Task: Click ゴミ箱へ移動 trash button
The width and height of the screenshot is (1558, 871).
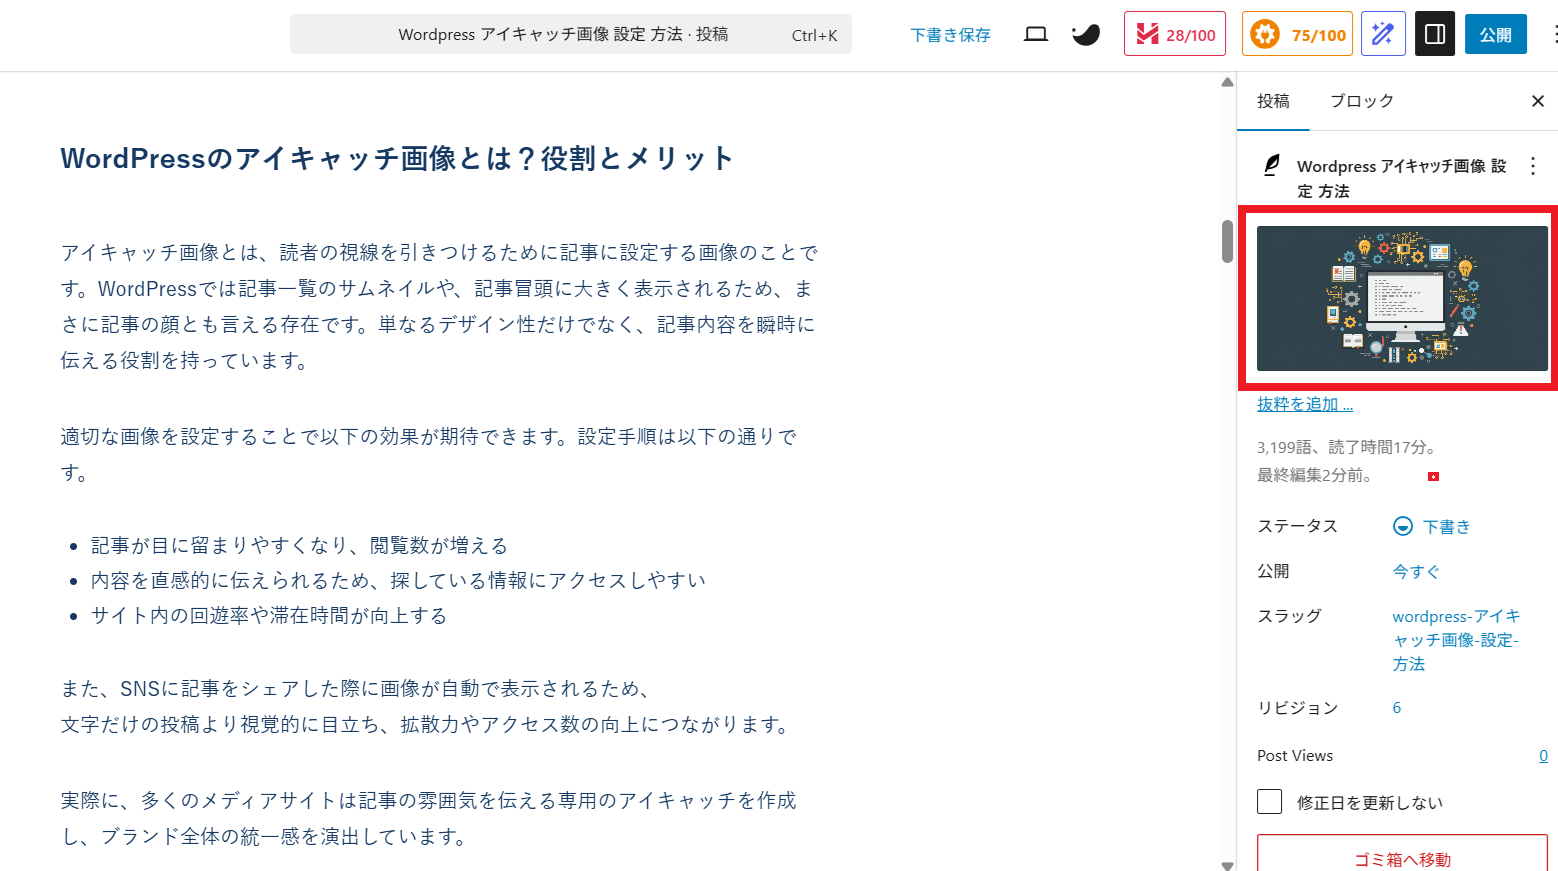Action: (1402, 859)
